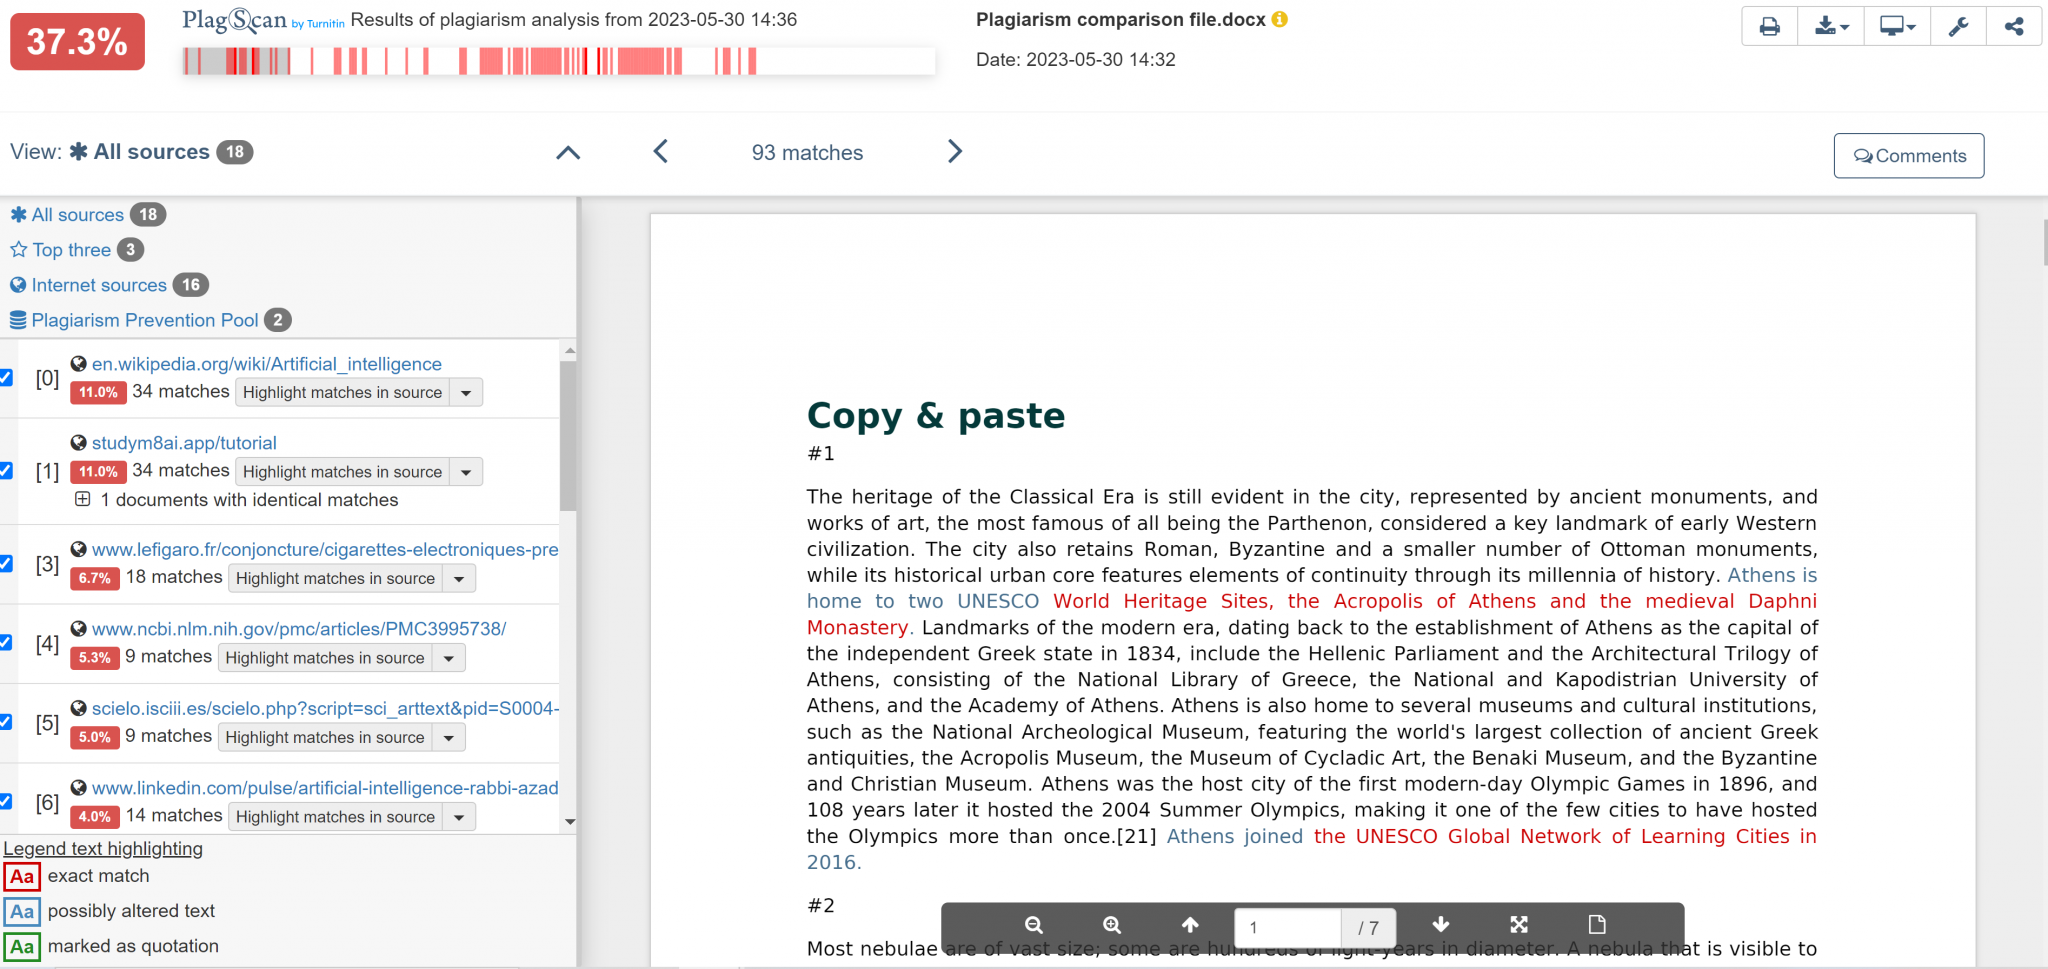Uncheck the linkedin.com pulse source
2048x969 pixels.
pos(7,801)
